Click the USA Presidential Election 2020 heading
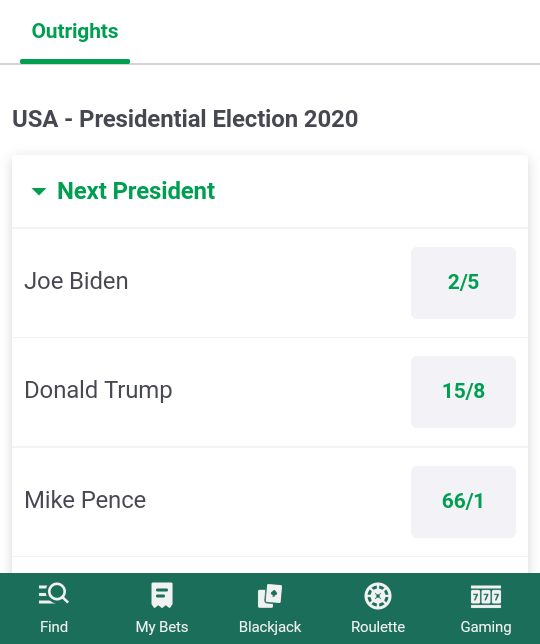 [185, 119]
